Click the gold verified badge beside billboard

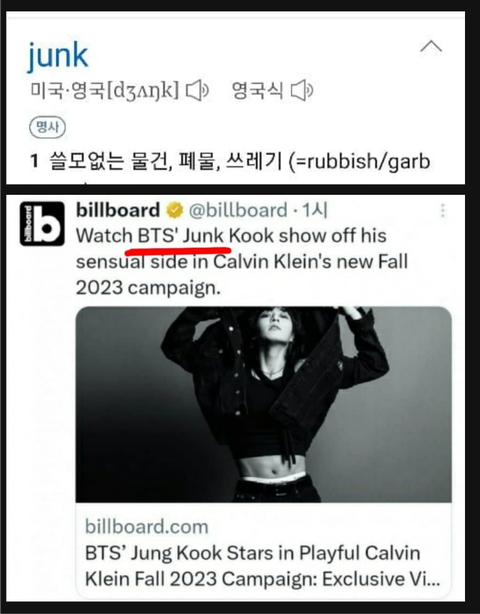(x=175, y=211)
